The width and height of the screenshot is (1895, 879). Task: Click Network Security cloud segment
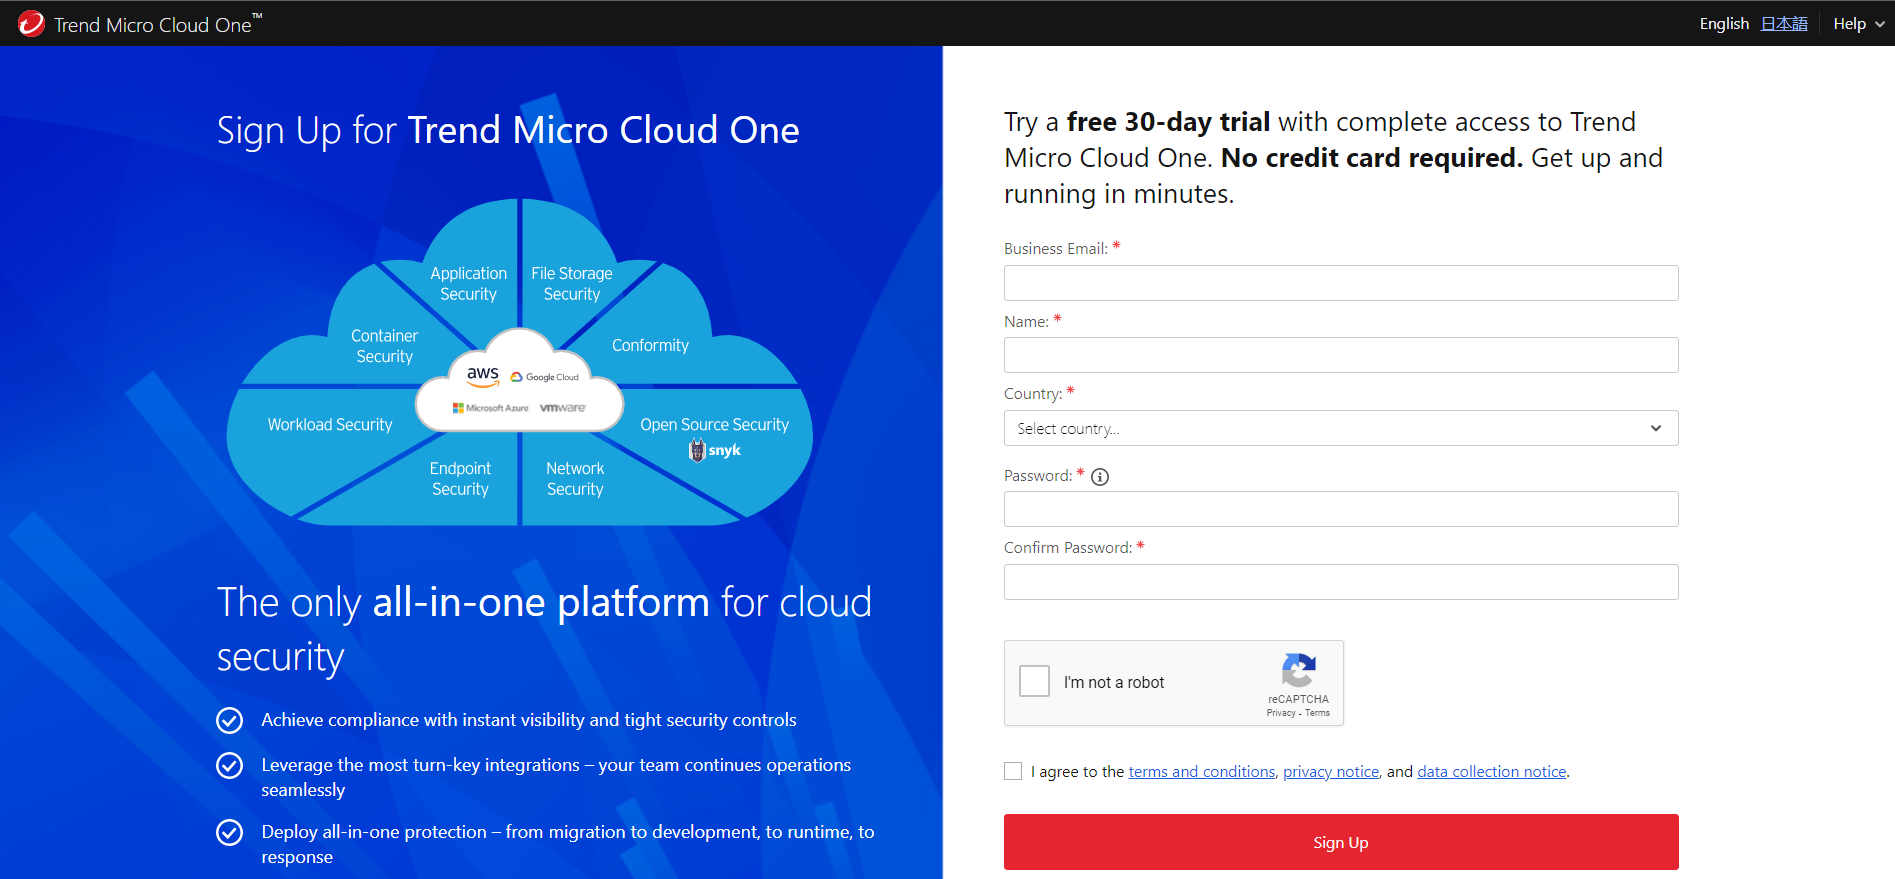coord(575,479)
